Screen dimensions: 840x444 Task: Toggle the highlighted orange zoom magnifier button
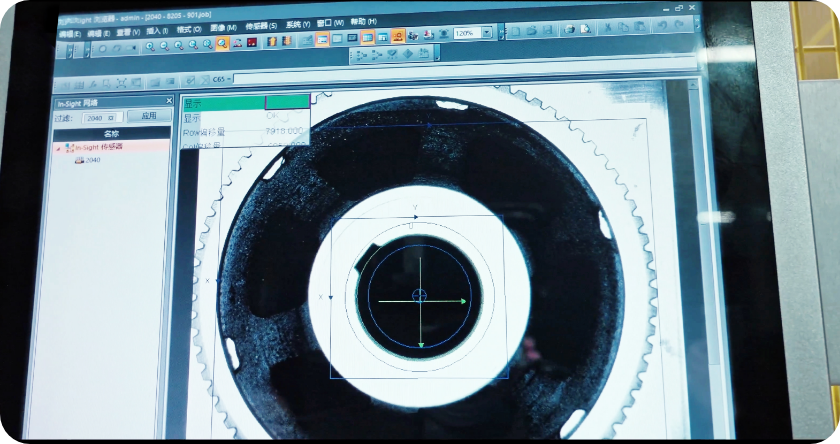pos(222,43)
